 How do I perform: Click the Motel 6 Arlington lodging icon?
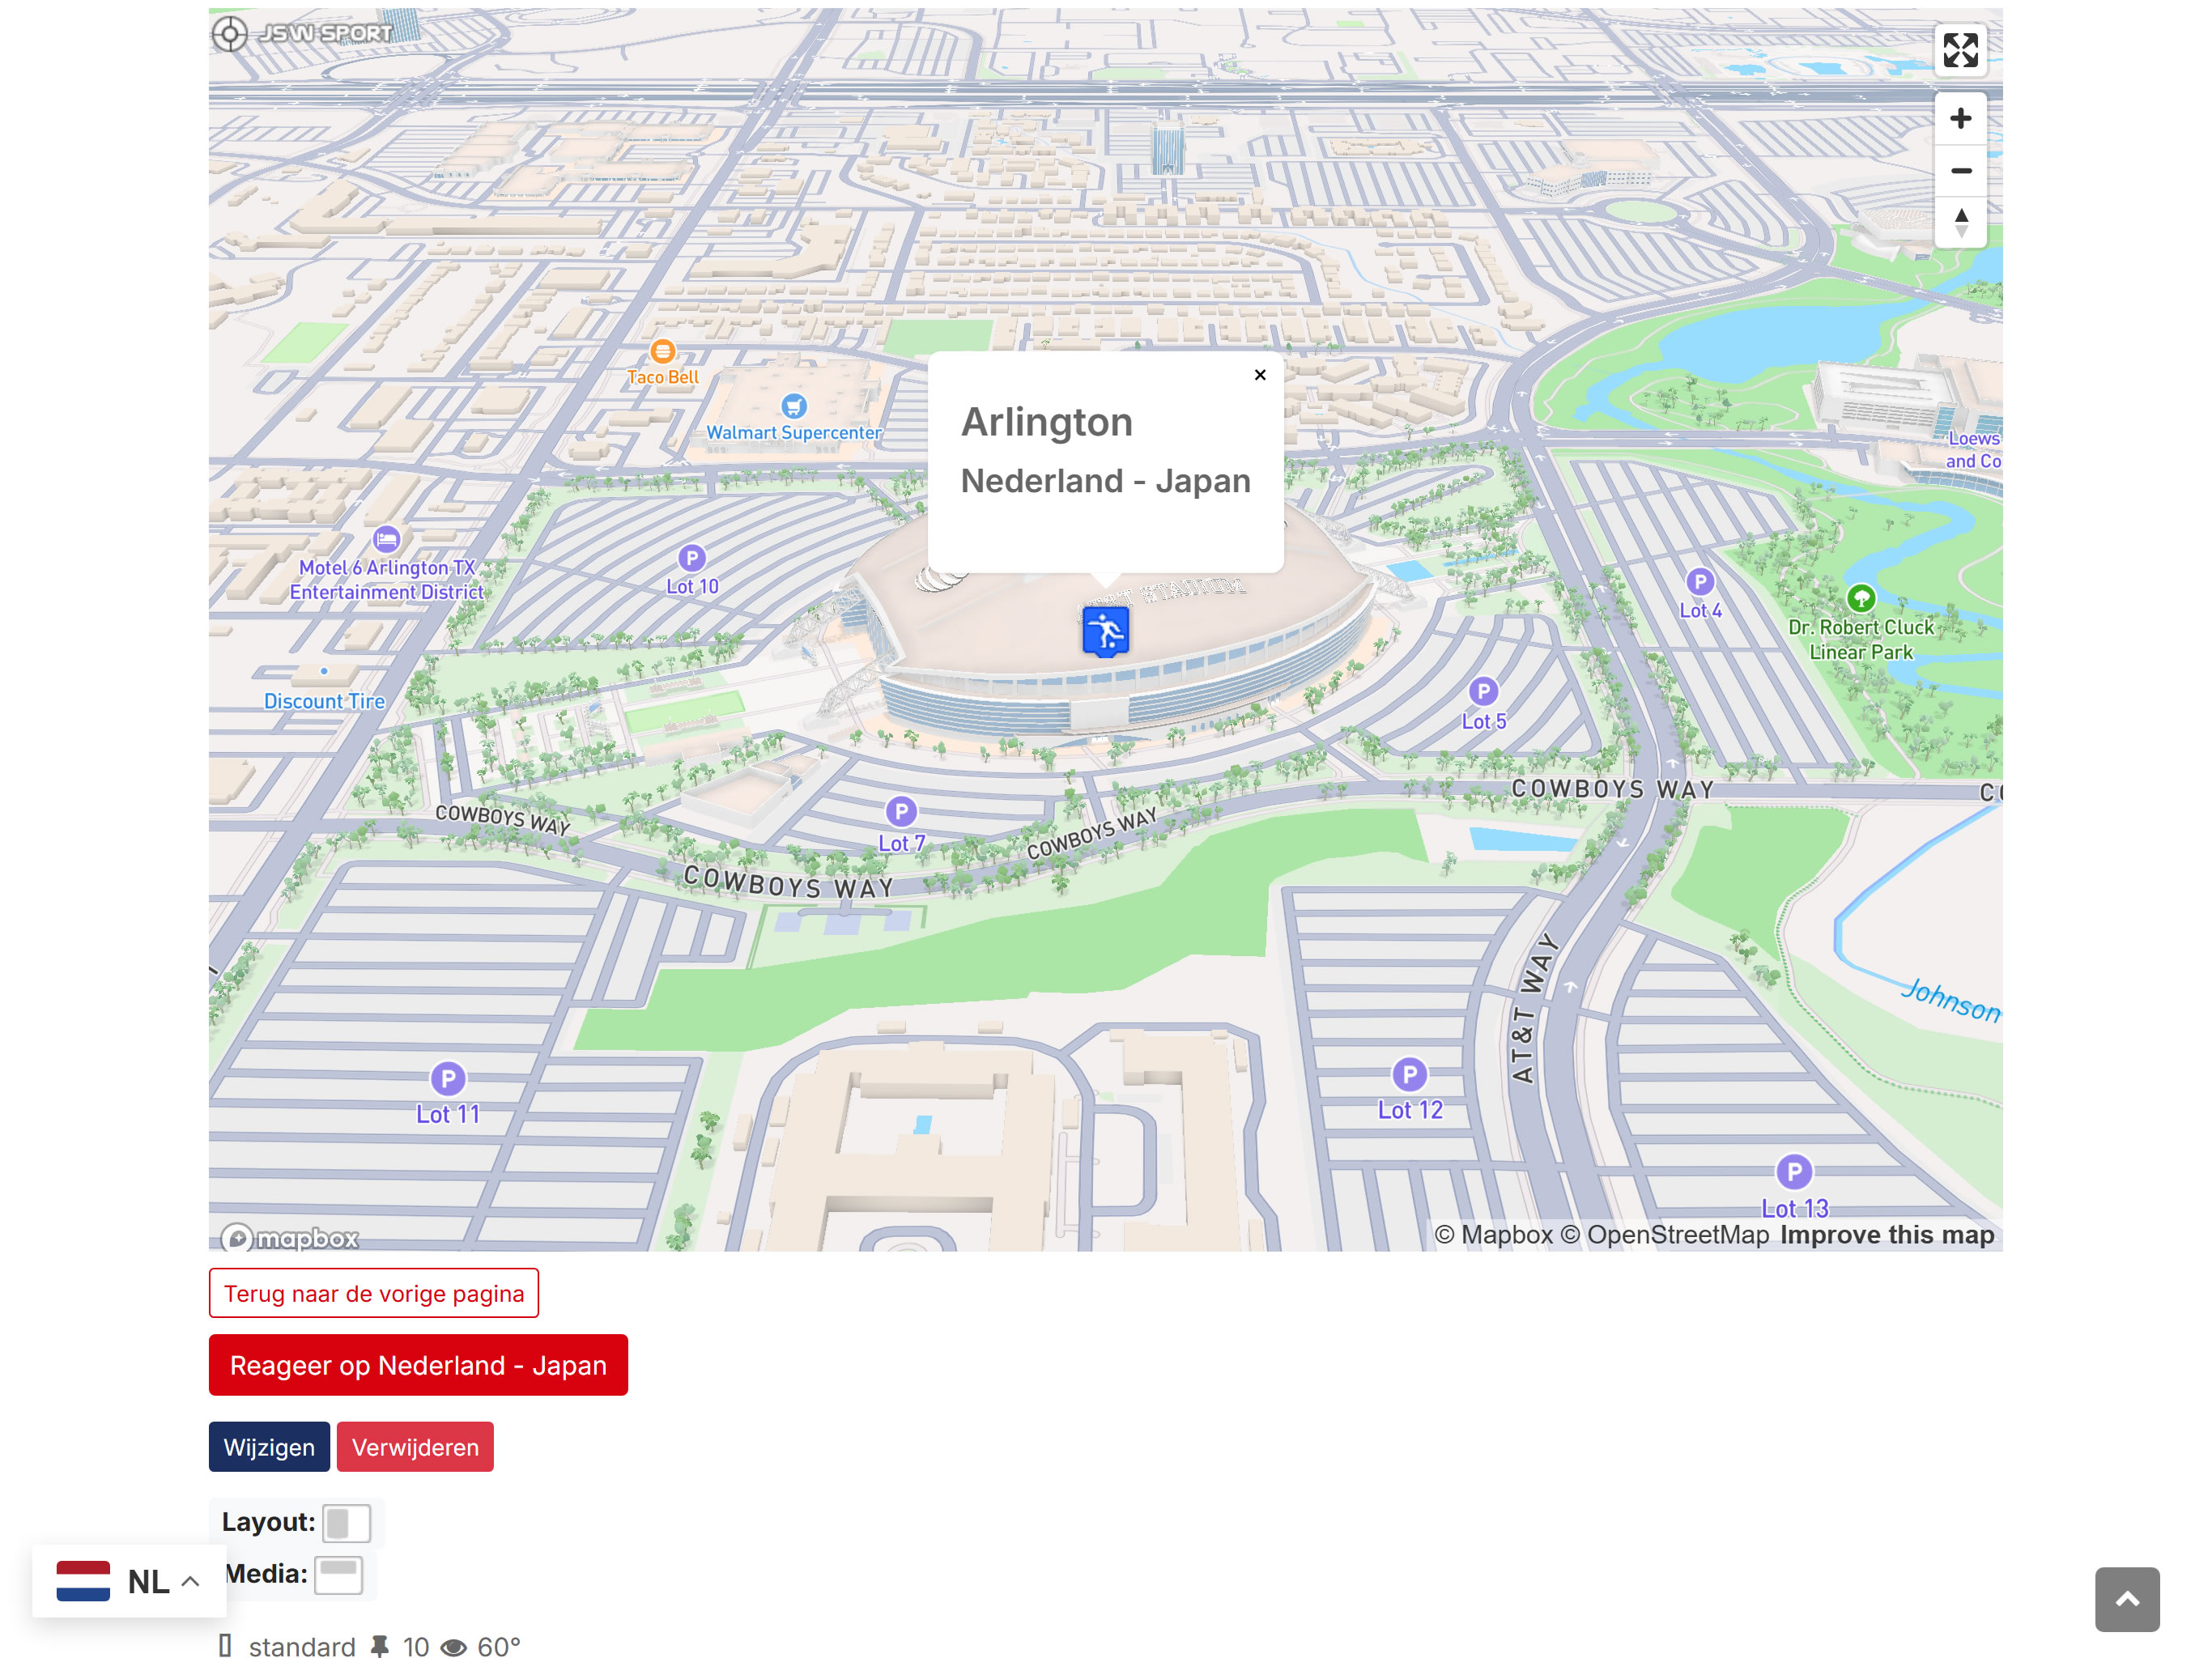click(x=386, y=540)
